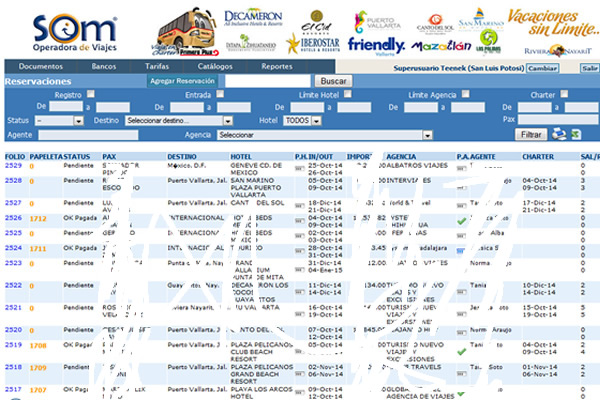Open the Reportes menu
Image resolution: width=600 pixels, height=400 pixels.
click(x=277, y=66)
